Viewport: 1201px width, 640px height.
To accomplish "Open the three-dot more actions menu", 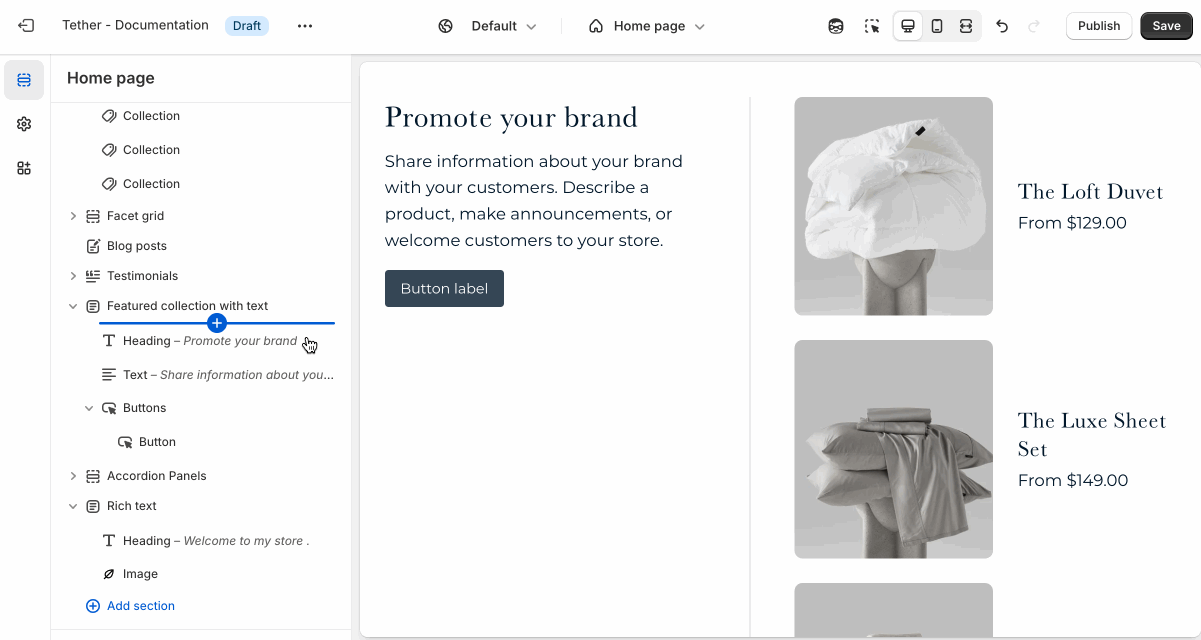I will [305, 26].
